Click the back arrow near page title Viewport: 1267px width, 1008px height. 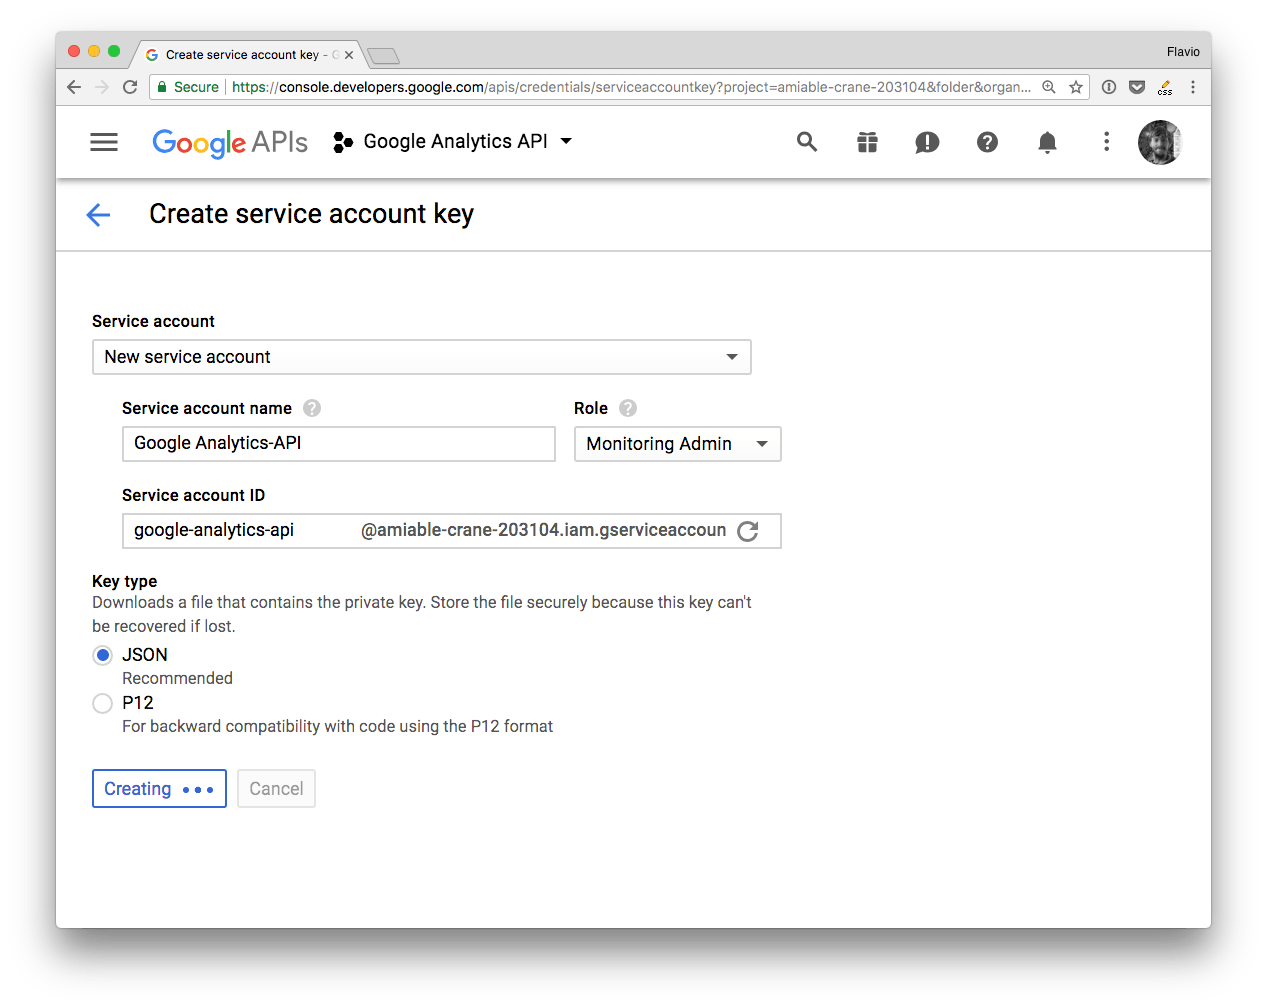tap(98, 214)
